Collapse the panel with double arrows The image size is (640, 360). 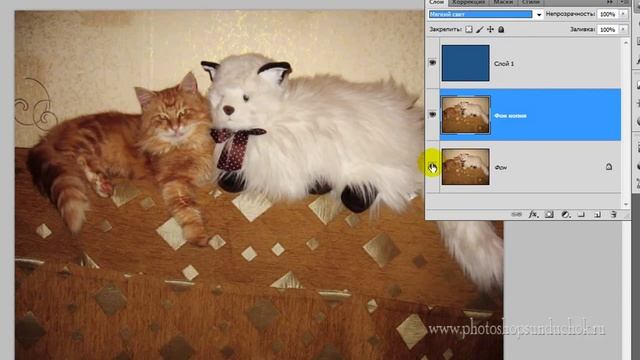coord(610,2)
